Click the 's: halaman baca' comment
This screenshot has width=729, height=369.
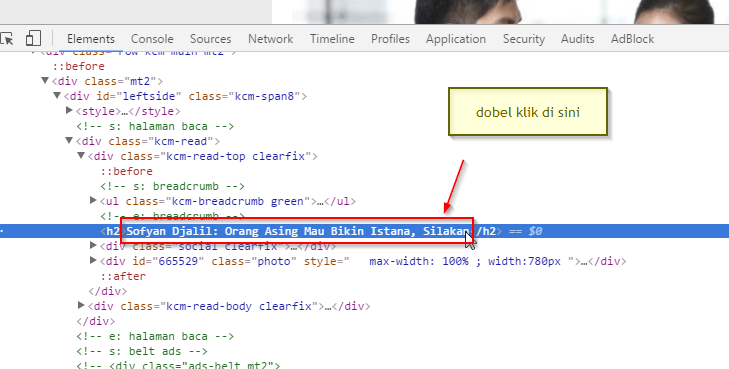(155, 126)
